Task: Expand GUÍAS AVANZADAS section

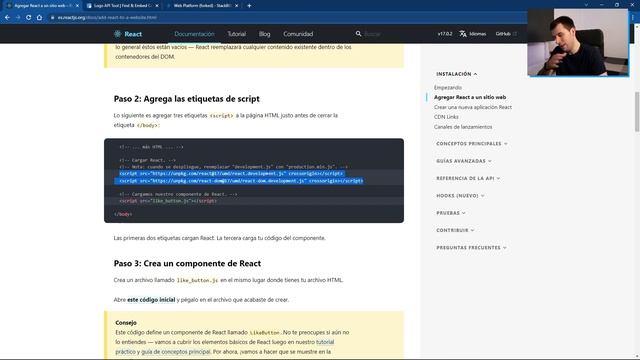Action: [464, 161]
